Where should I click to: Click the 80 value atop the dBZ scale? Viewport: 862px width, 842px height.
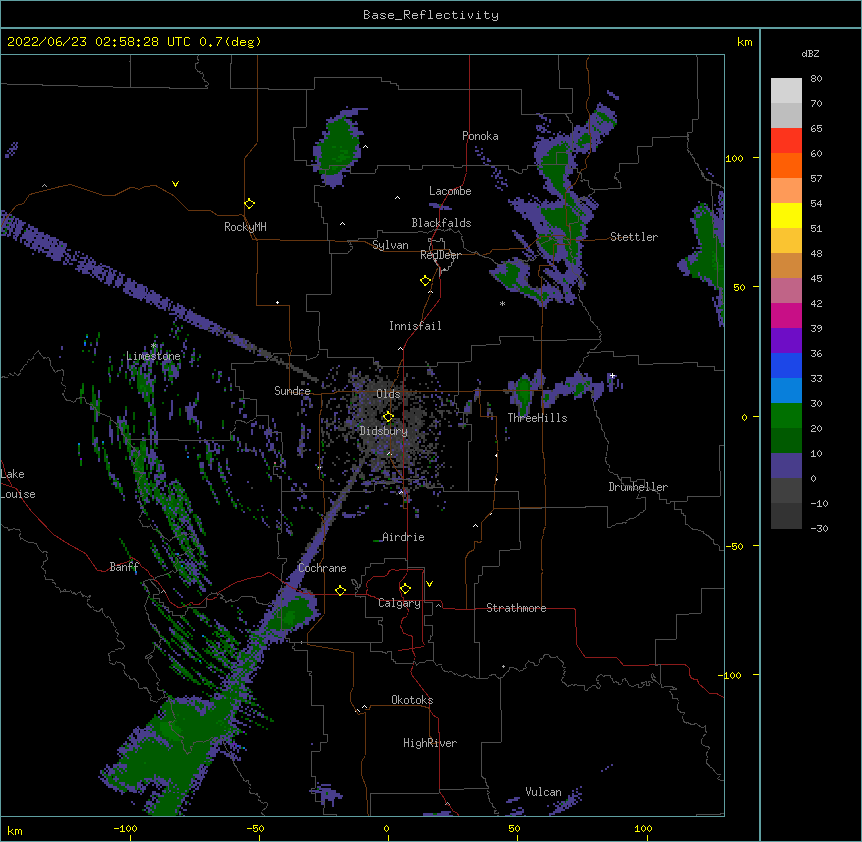(816, 79)
